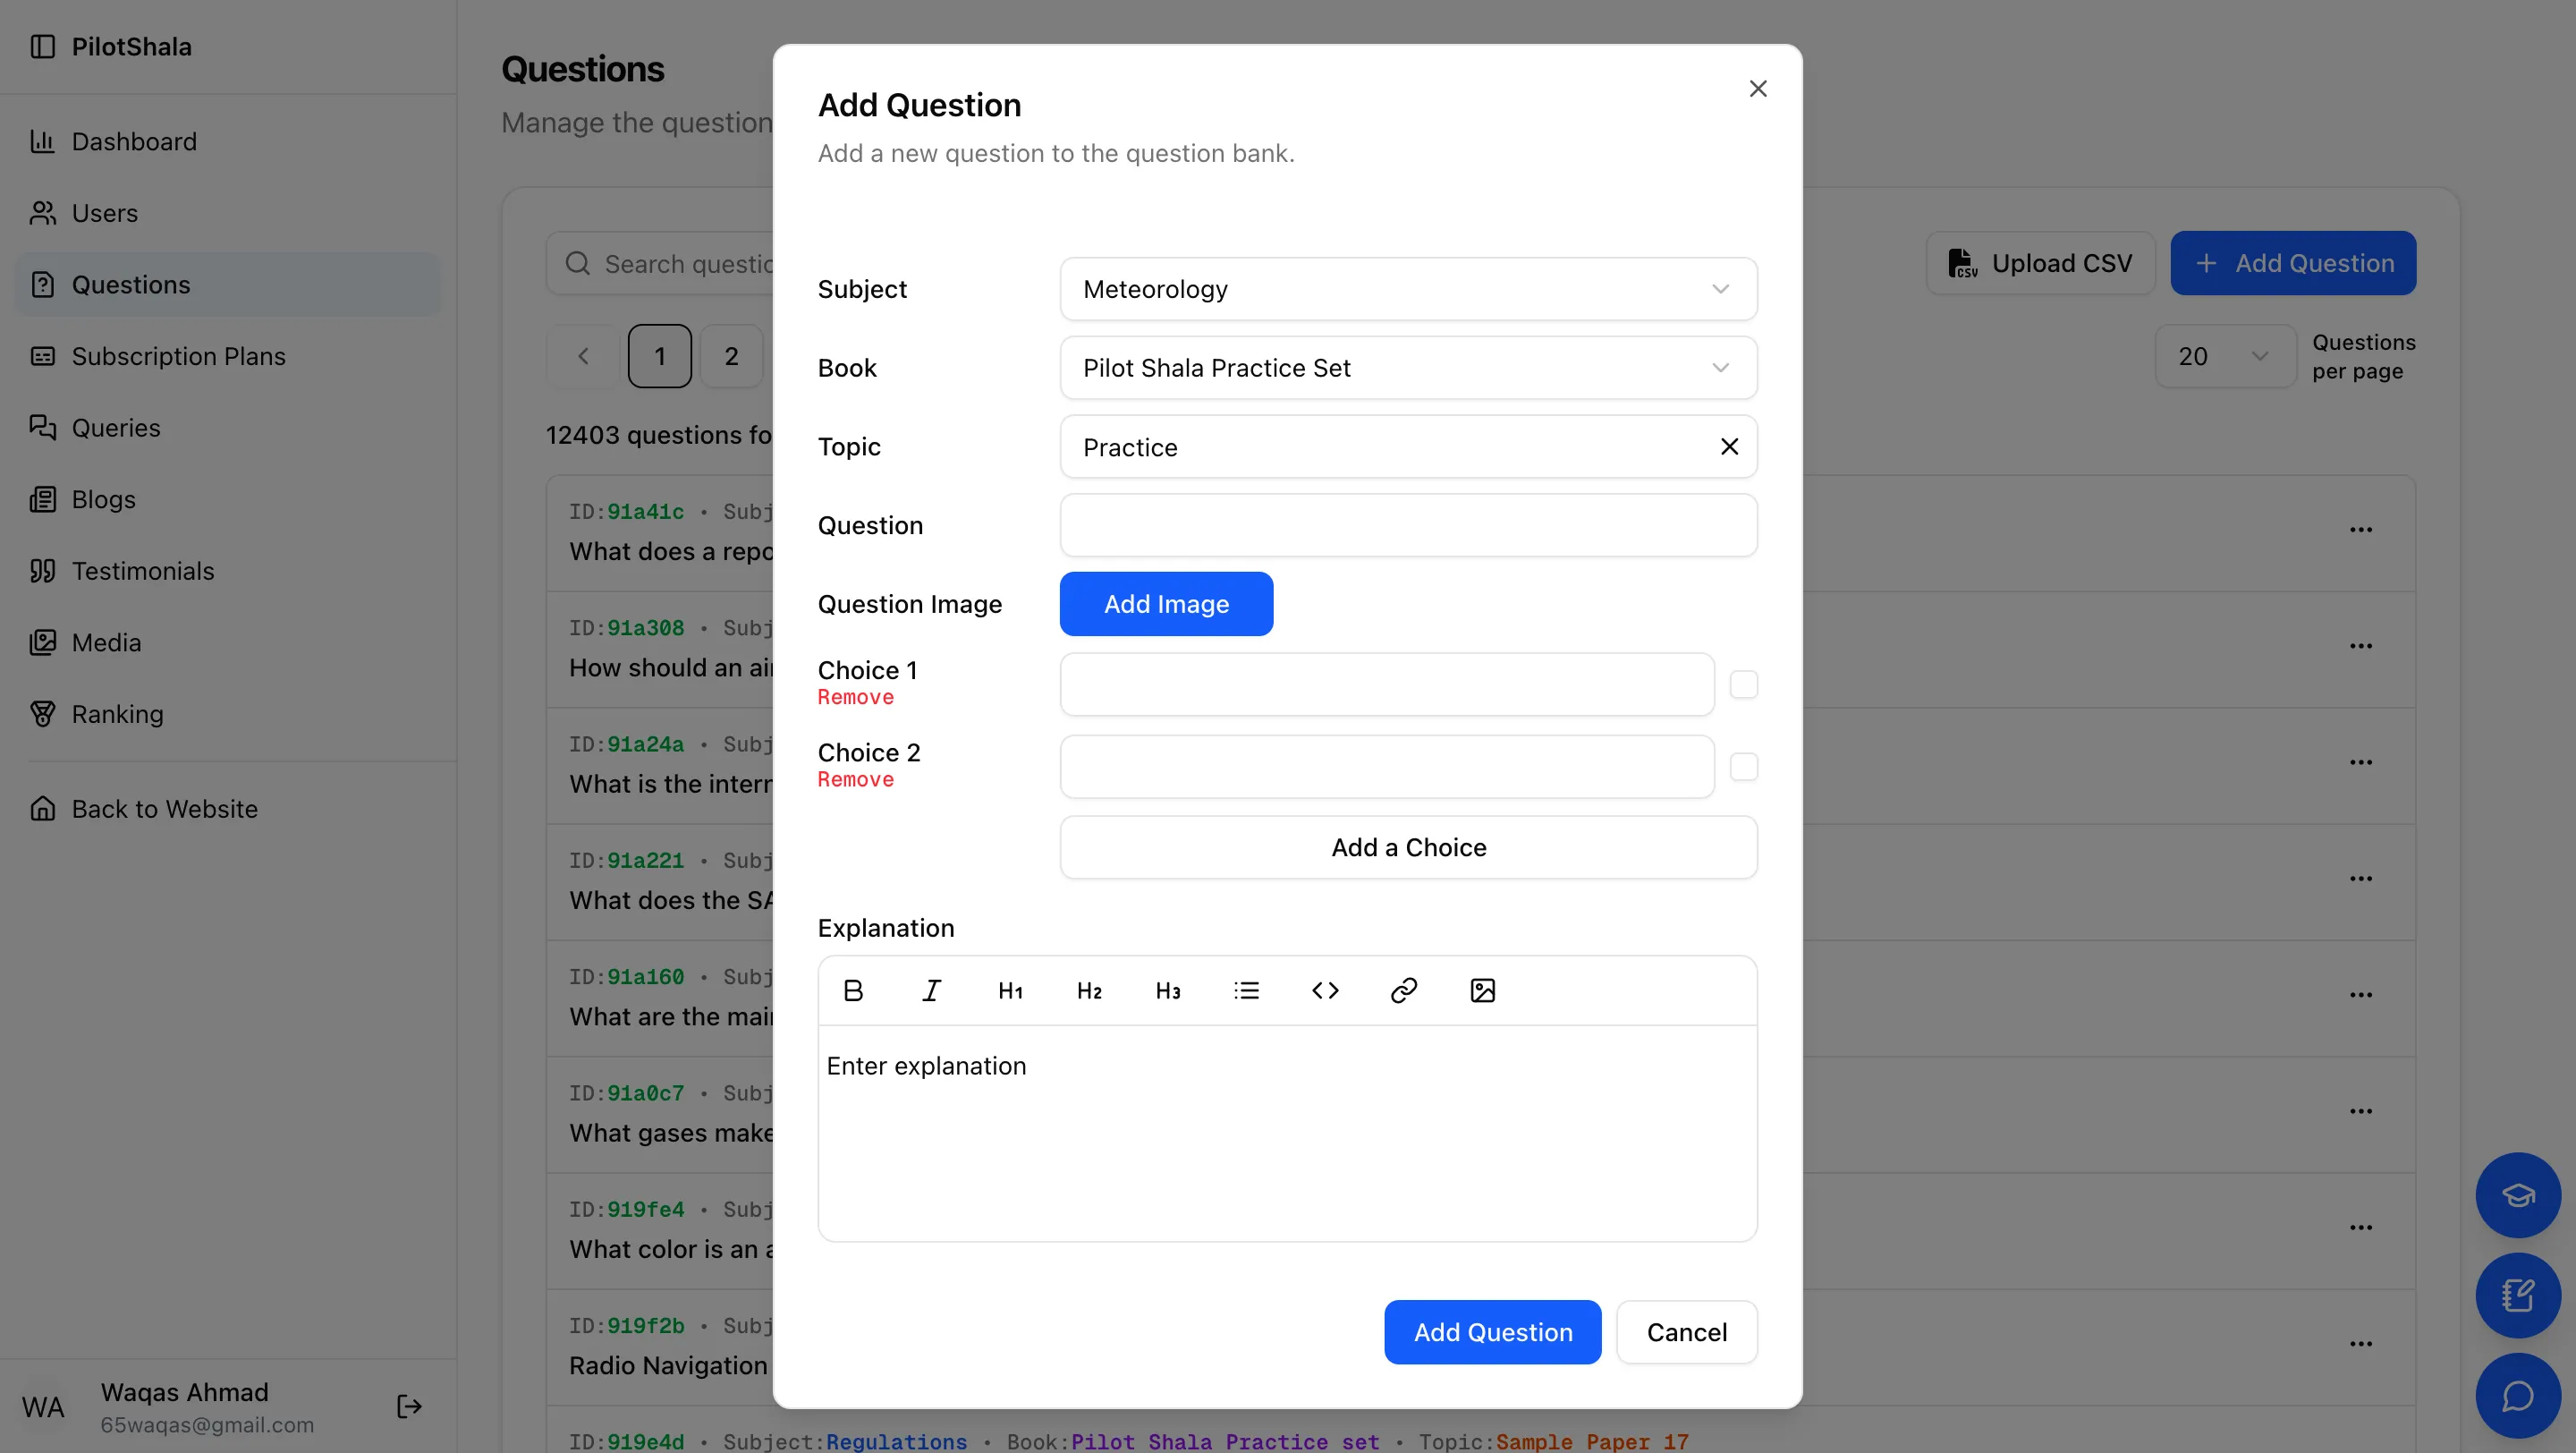Expand the Book dropdown

pyautogui.click(x=1408, y=368)
